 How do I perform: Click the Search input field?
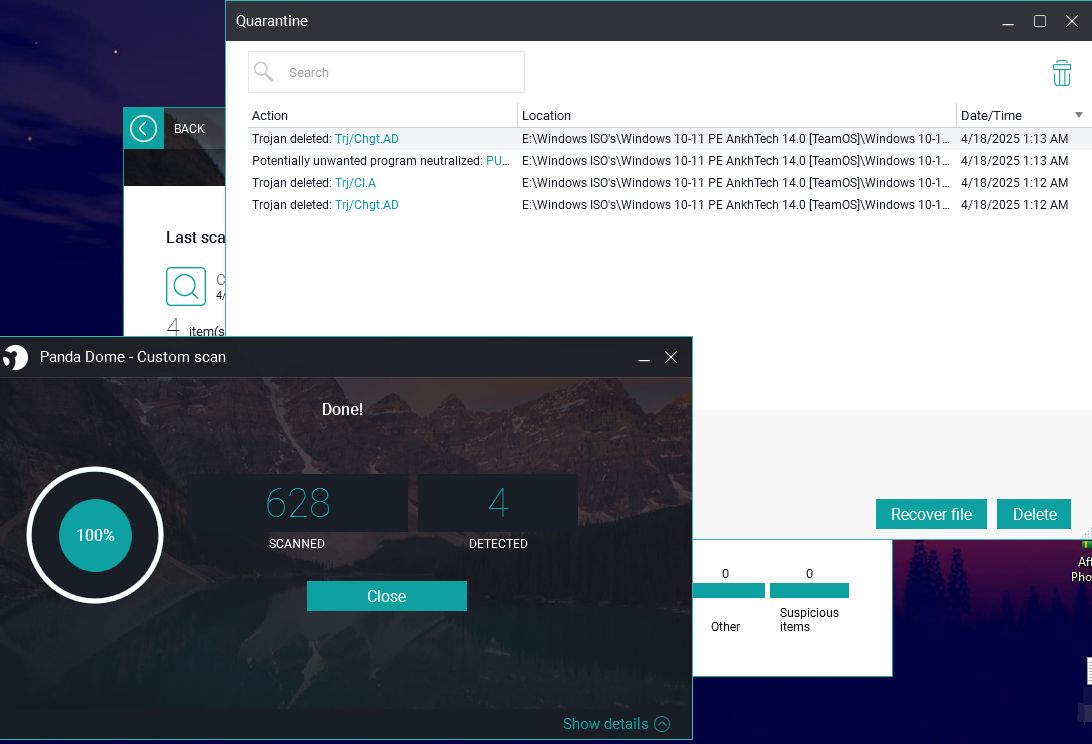[x=387, y=72]
